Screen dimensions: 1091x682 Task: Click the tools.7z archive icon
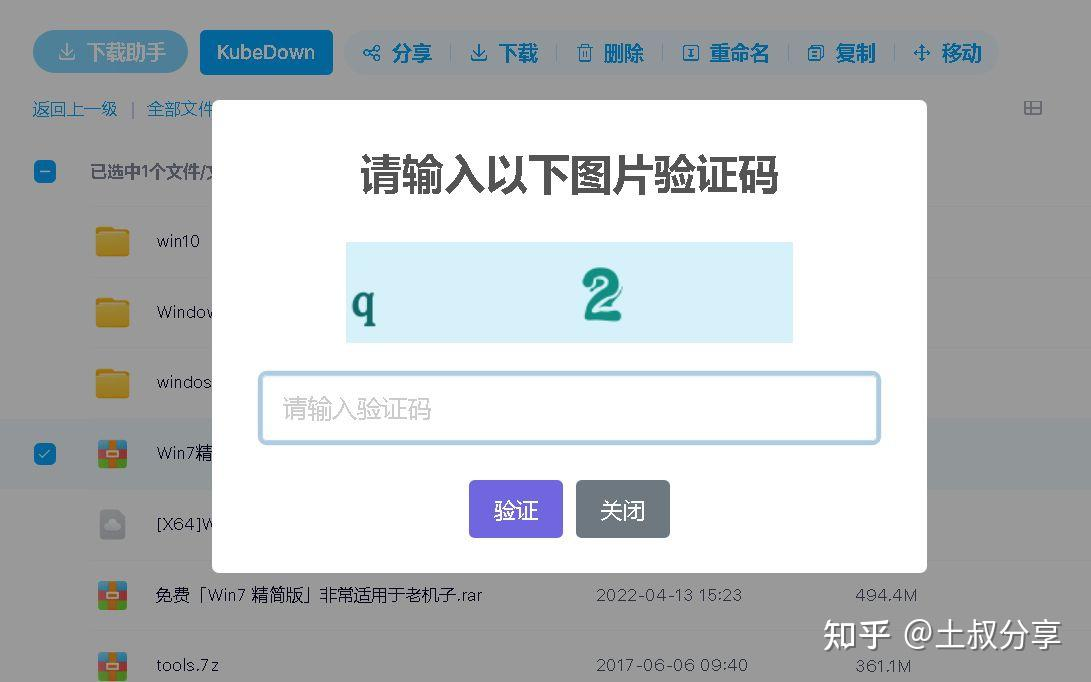click(112, 665)
